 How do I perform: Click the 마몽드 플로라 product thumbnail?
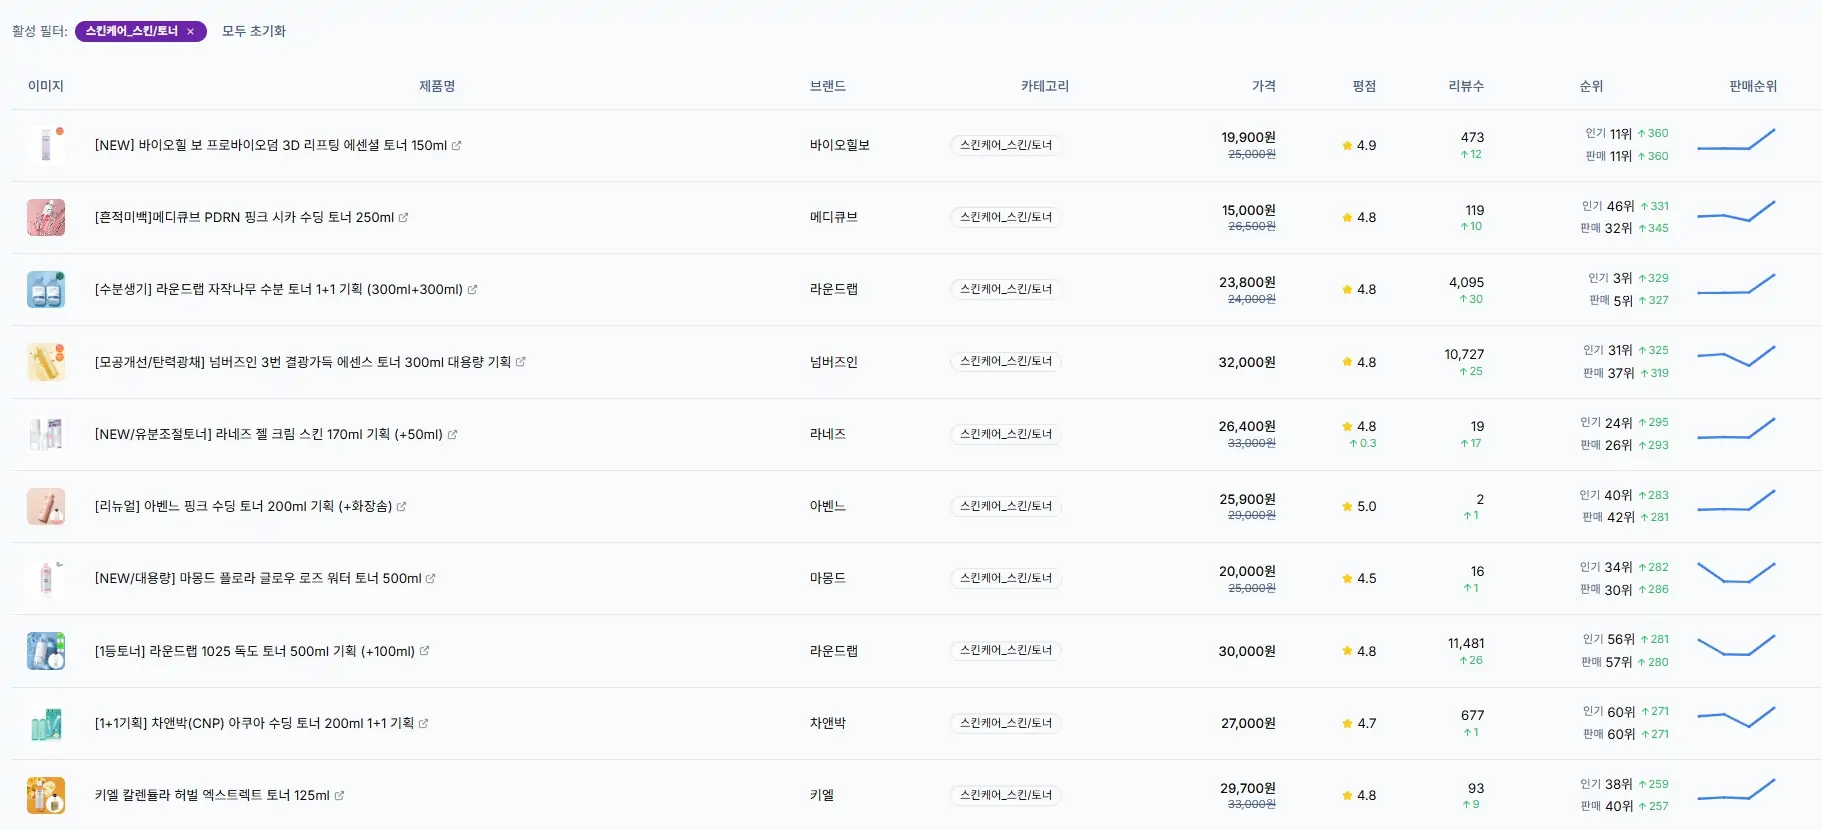[46, 578]
